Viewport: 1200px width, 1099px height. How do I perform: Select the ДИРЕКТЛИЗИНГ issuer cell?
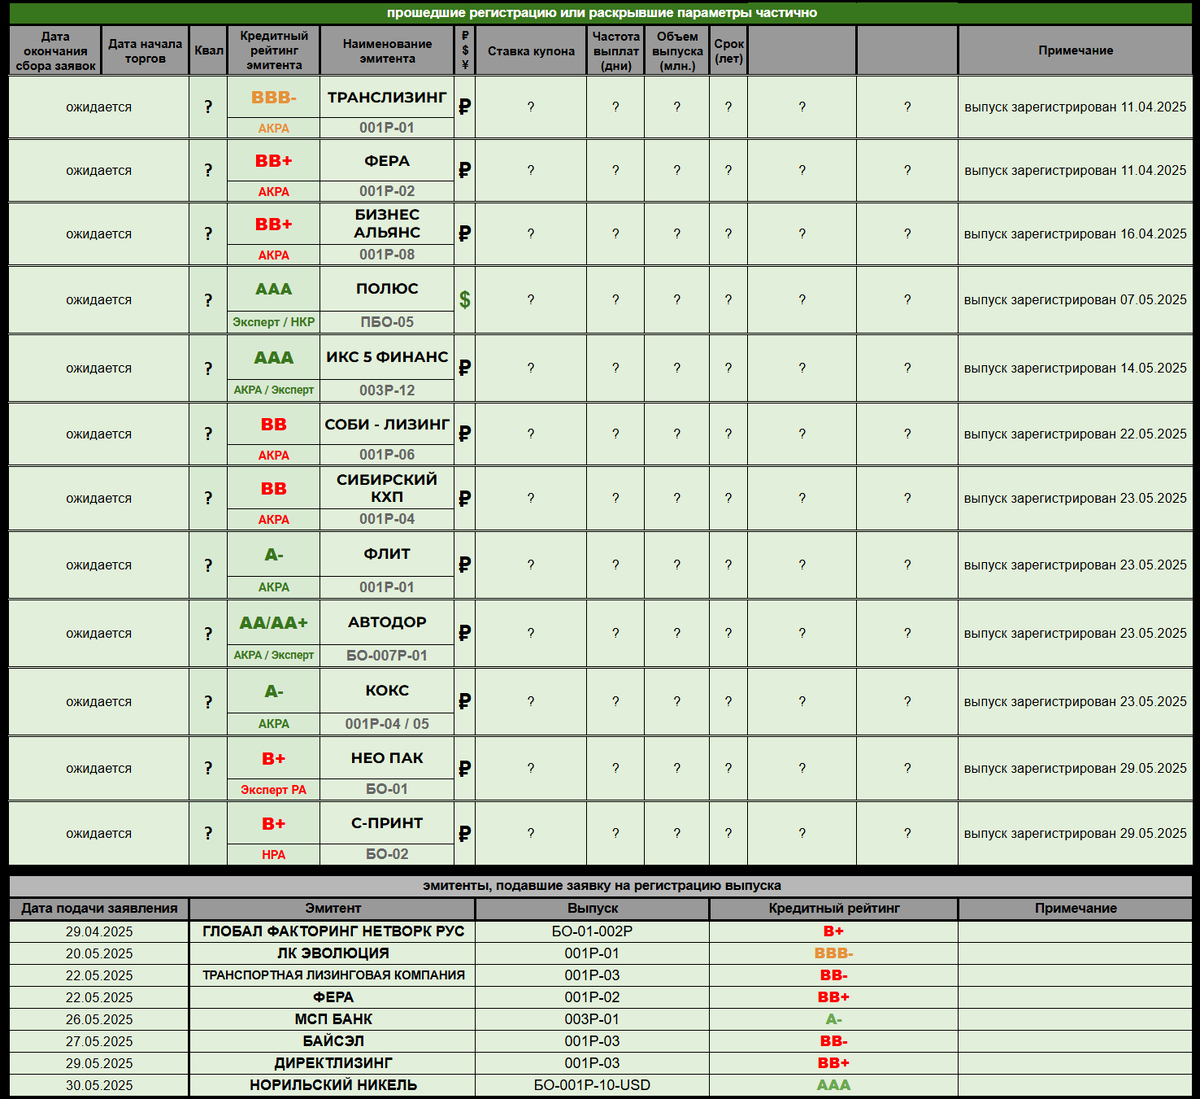click(333, 1063)
